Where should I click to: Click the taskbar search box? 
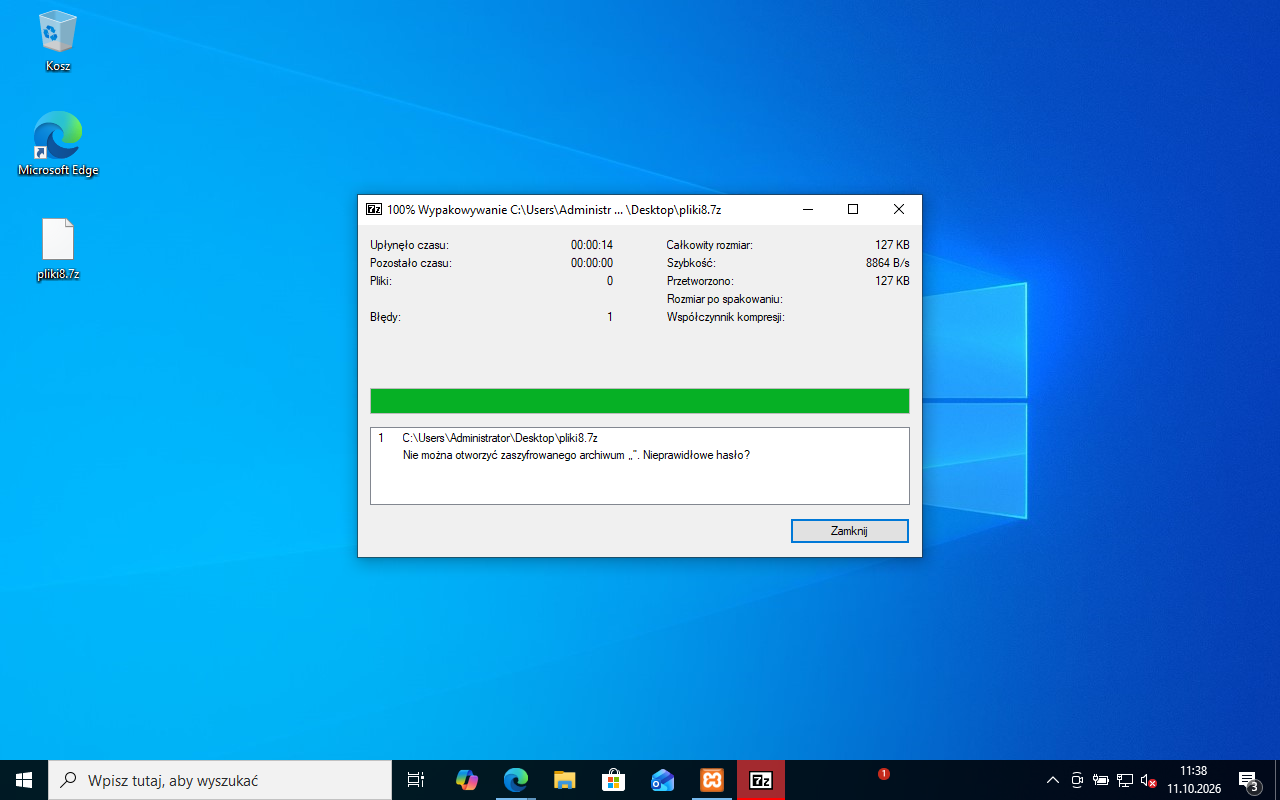click(220, 780)
